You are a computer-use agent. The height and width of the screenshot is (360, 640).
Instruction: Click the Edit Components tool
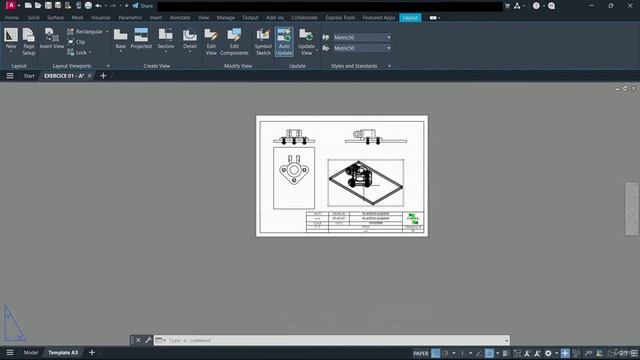(234, 42)
